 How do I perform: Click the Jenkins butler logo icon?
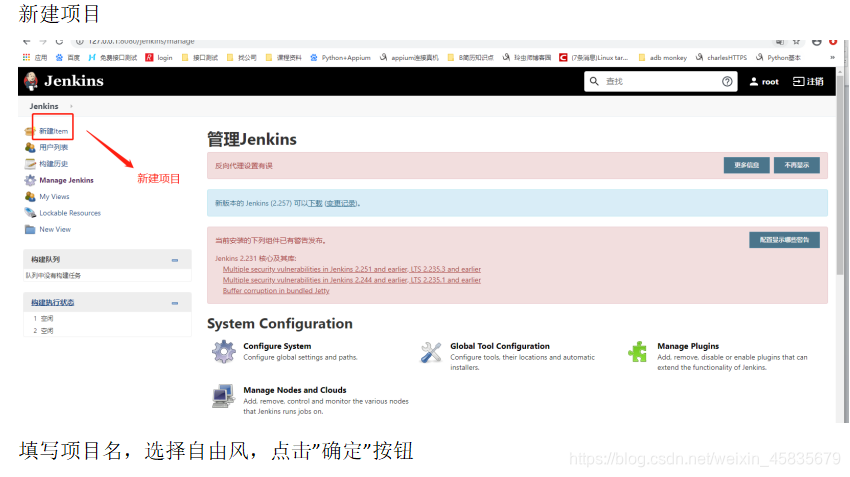click(31, 81)
